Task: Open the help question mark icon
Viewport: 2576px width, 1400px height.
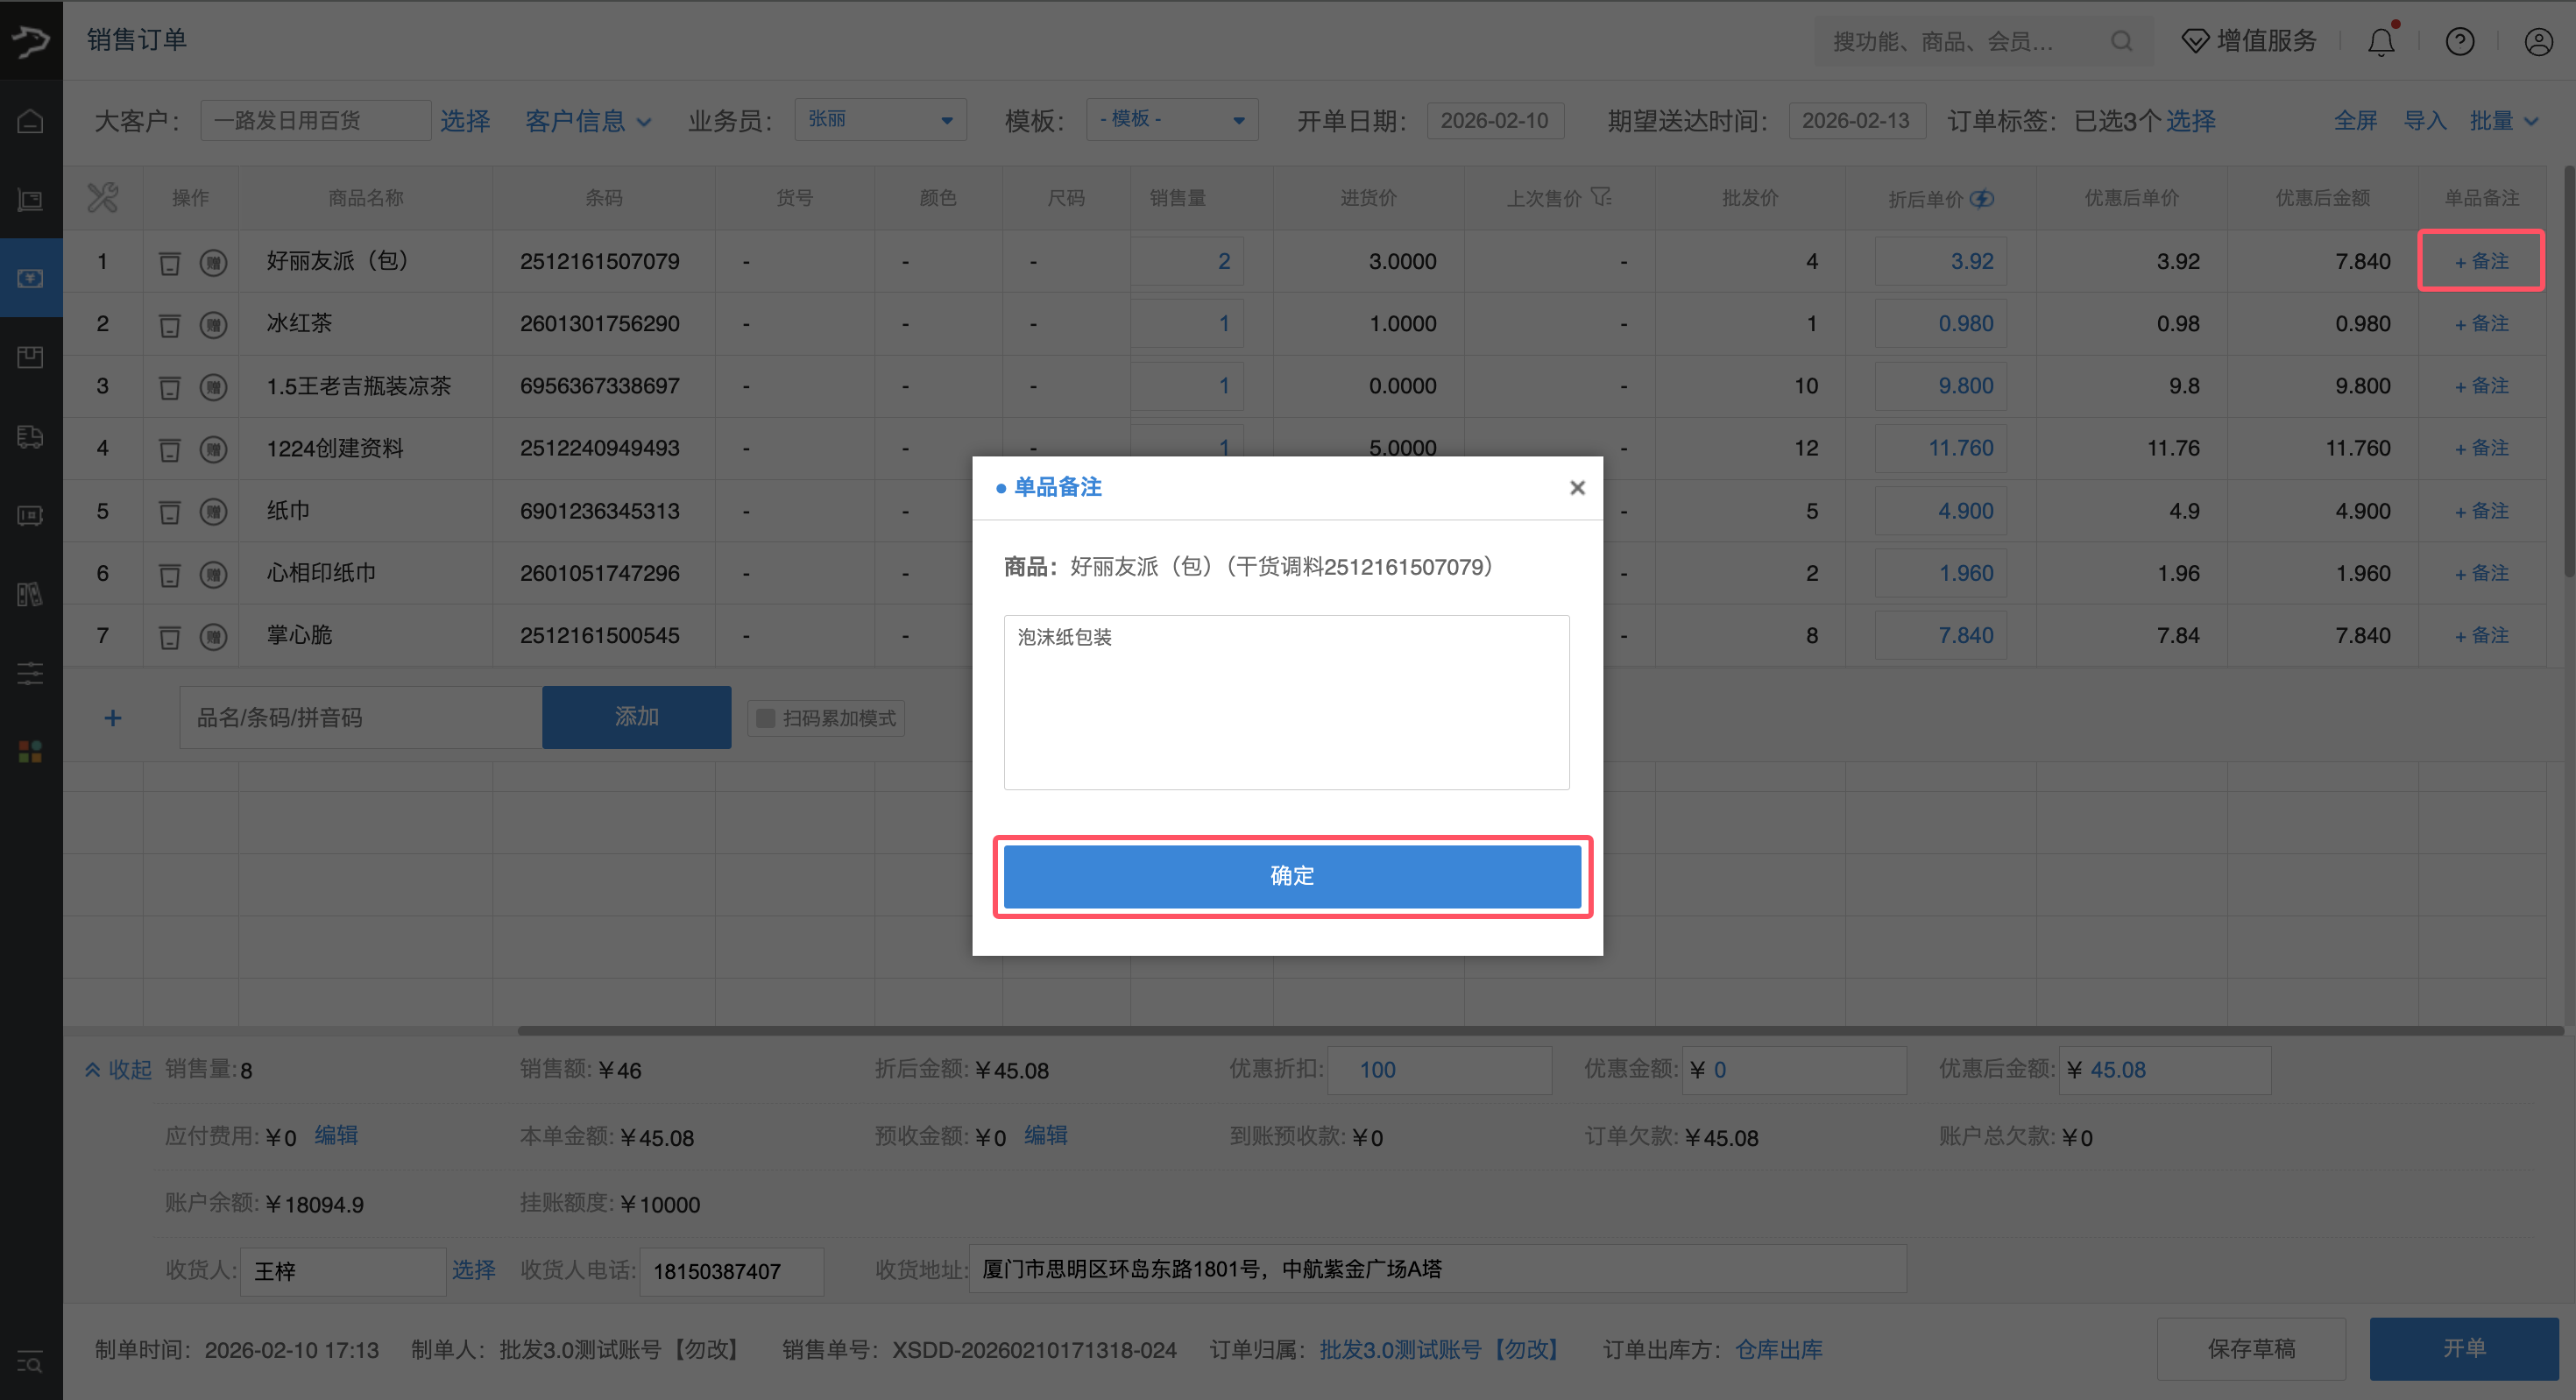Action: pos(2459,41)
